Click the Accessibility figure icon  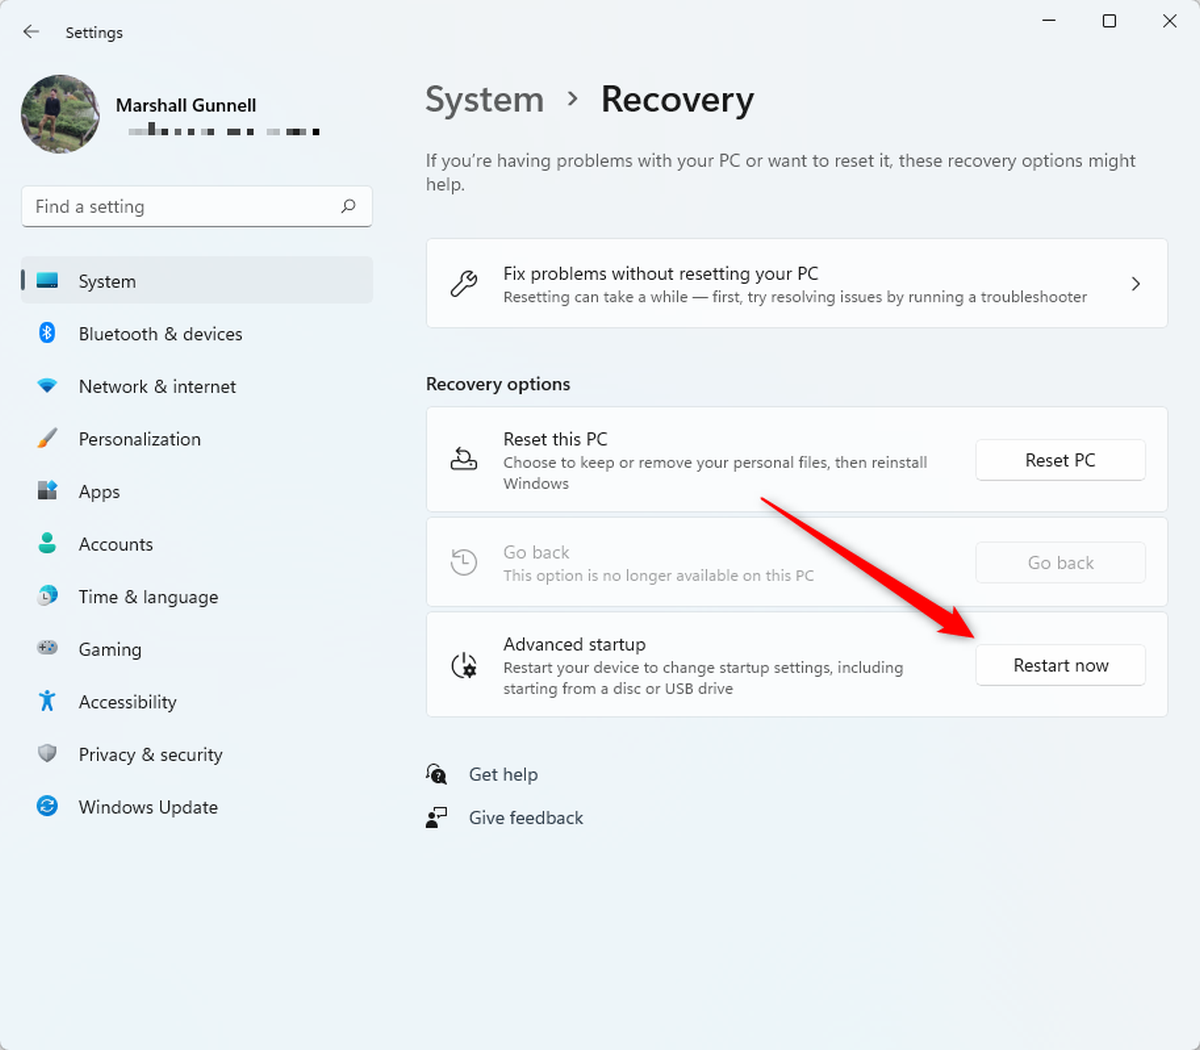[47, 701]
